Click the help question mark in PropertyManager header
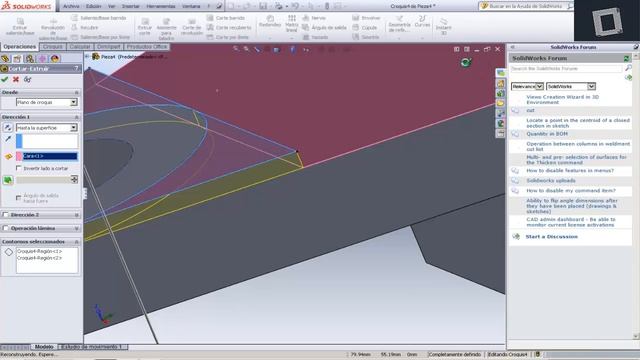 tap(76, 69)
